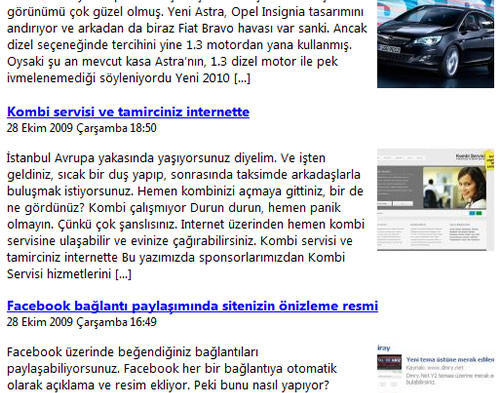
Task: Click the date "28 Ekim 2009 Çarşamba 16:49"
Action: coord(82,322)
